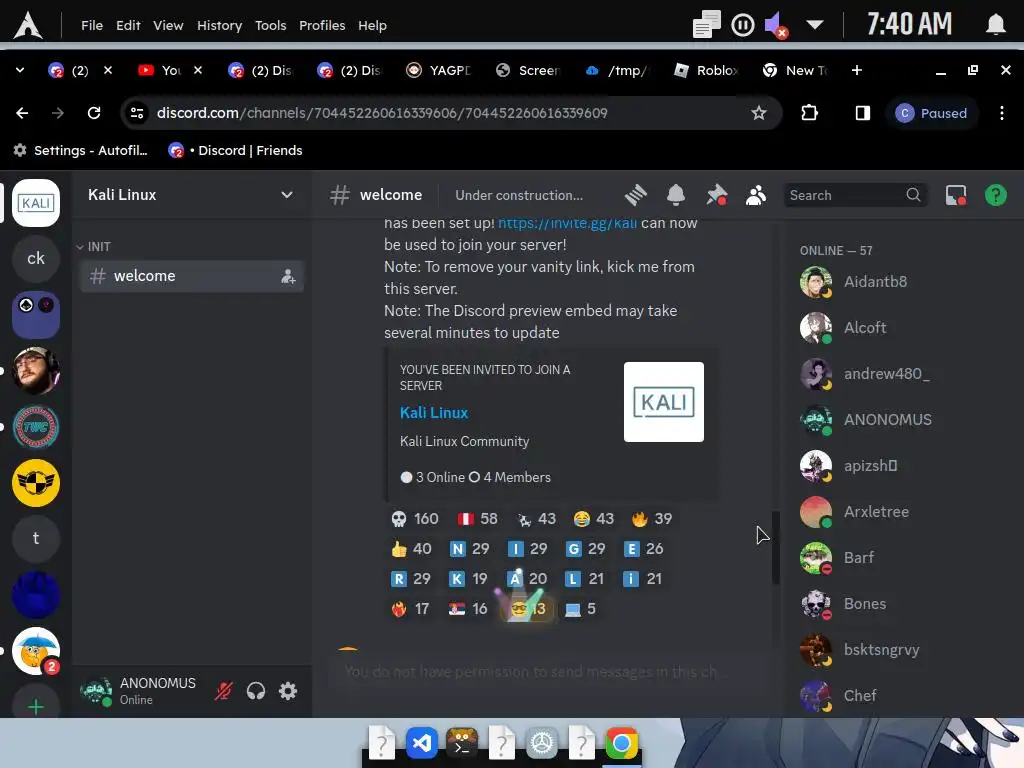The width and height of the screenshot is (1024, 768).
Task: Open the Paused profile button
Action: (931, 113)
